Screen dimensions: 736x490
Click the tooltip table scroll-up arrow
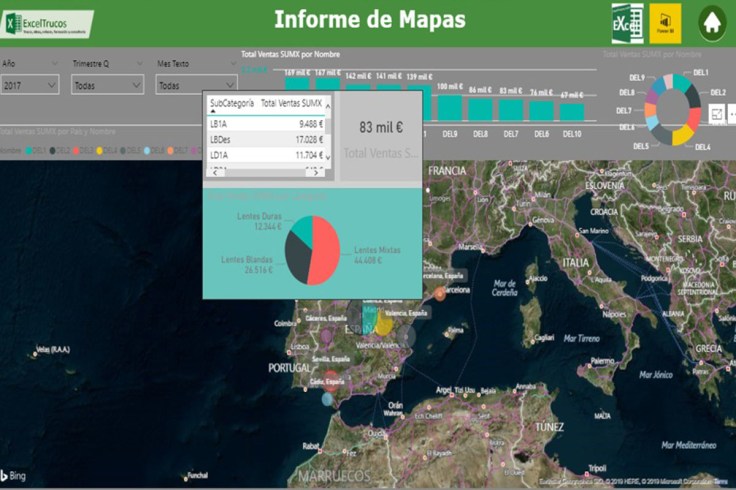(x=328, y=106)
